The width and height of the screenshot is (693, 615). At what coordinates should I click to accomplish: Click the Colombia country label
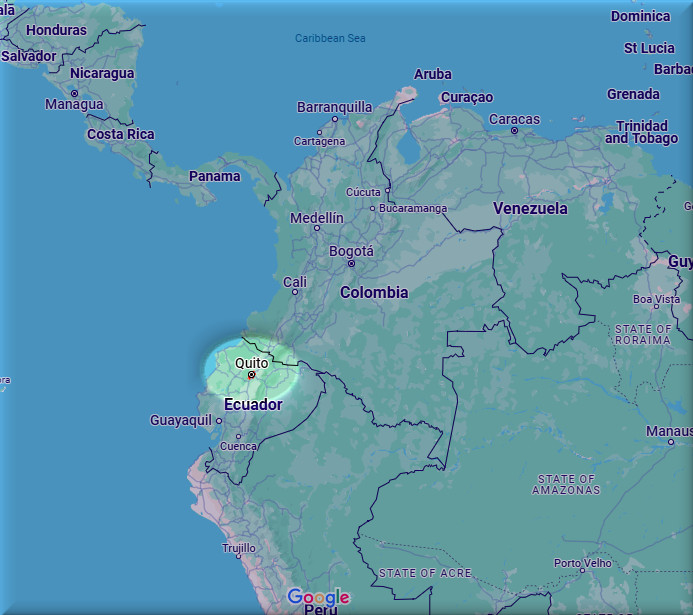[374, 293]
